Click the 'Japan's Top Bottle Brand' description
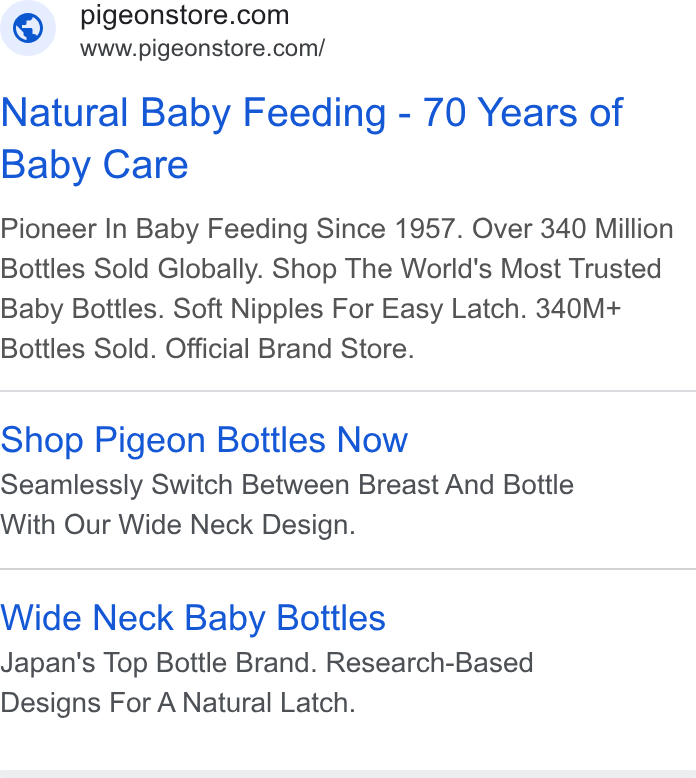 159,663
